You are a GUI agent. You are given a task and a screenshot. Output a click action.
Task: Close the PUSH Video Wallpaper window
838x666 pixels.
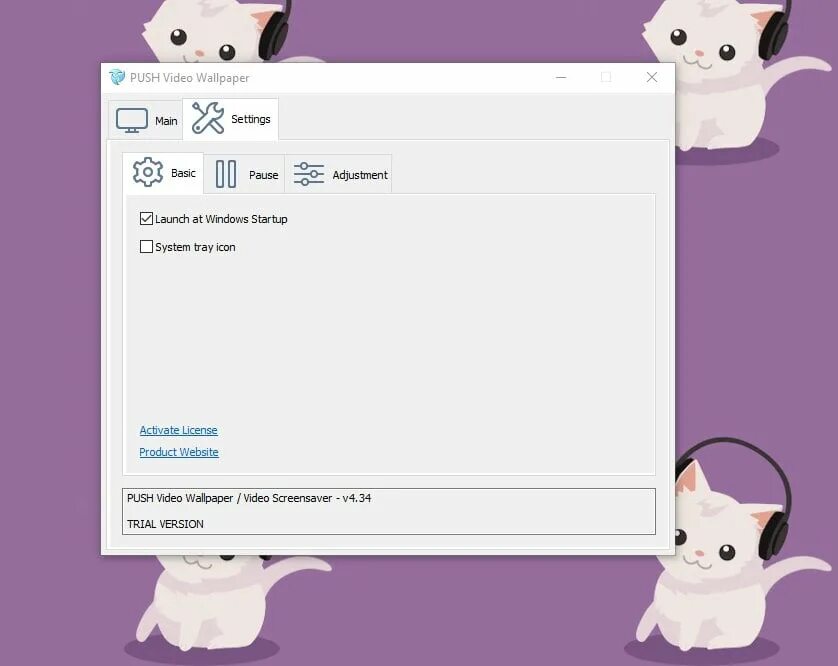click(651, 78)
